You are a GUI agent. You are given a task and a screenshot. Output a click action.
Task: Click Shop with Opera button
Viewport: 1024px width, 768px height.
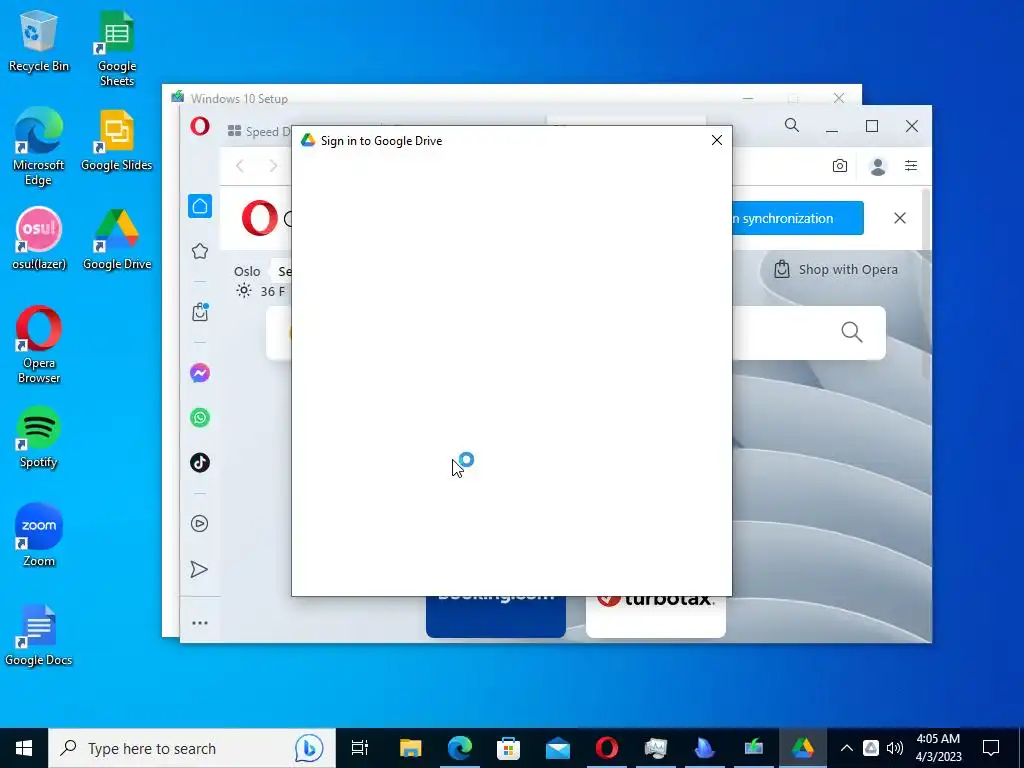click(x=835, y=269)
